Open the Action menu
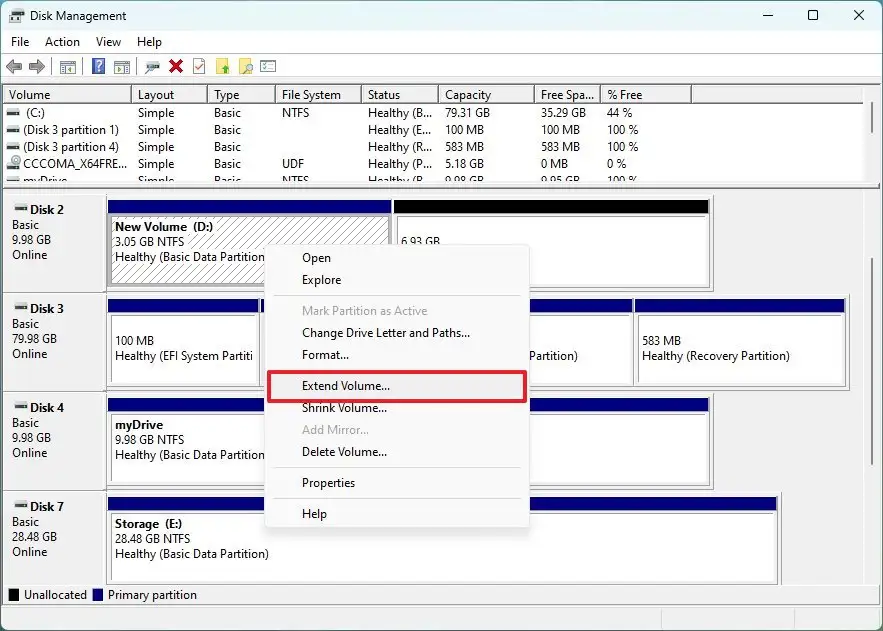883x631 pixels. click(x=62, y=42)
